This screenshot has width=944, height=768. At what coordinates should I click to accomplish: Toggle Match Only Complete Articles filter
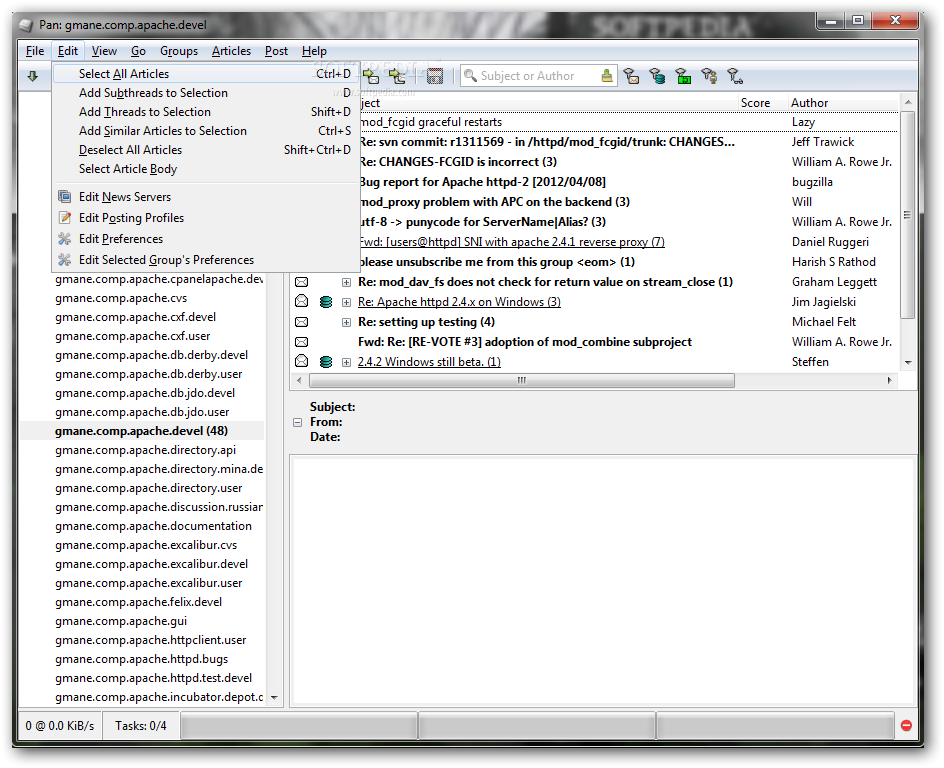pyautogui.click(x=683, y=76)
